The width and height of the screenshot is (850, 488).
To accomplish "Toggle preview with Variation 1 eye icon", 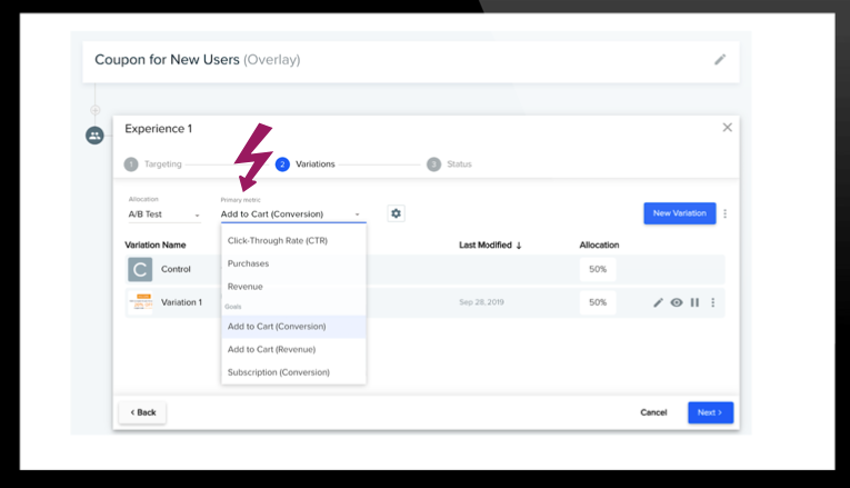I will tap(676, 302).
